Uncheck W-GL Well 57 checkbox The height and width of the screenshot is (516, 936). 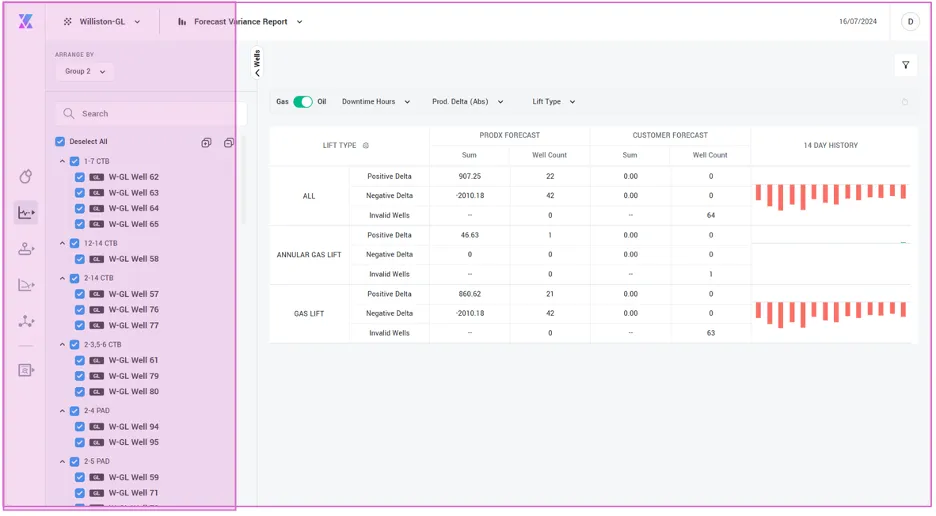79,294
